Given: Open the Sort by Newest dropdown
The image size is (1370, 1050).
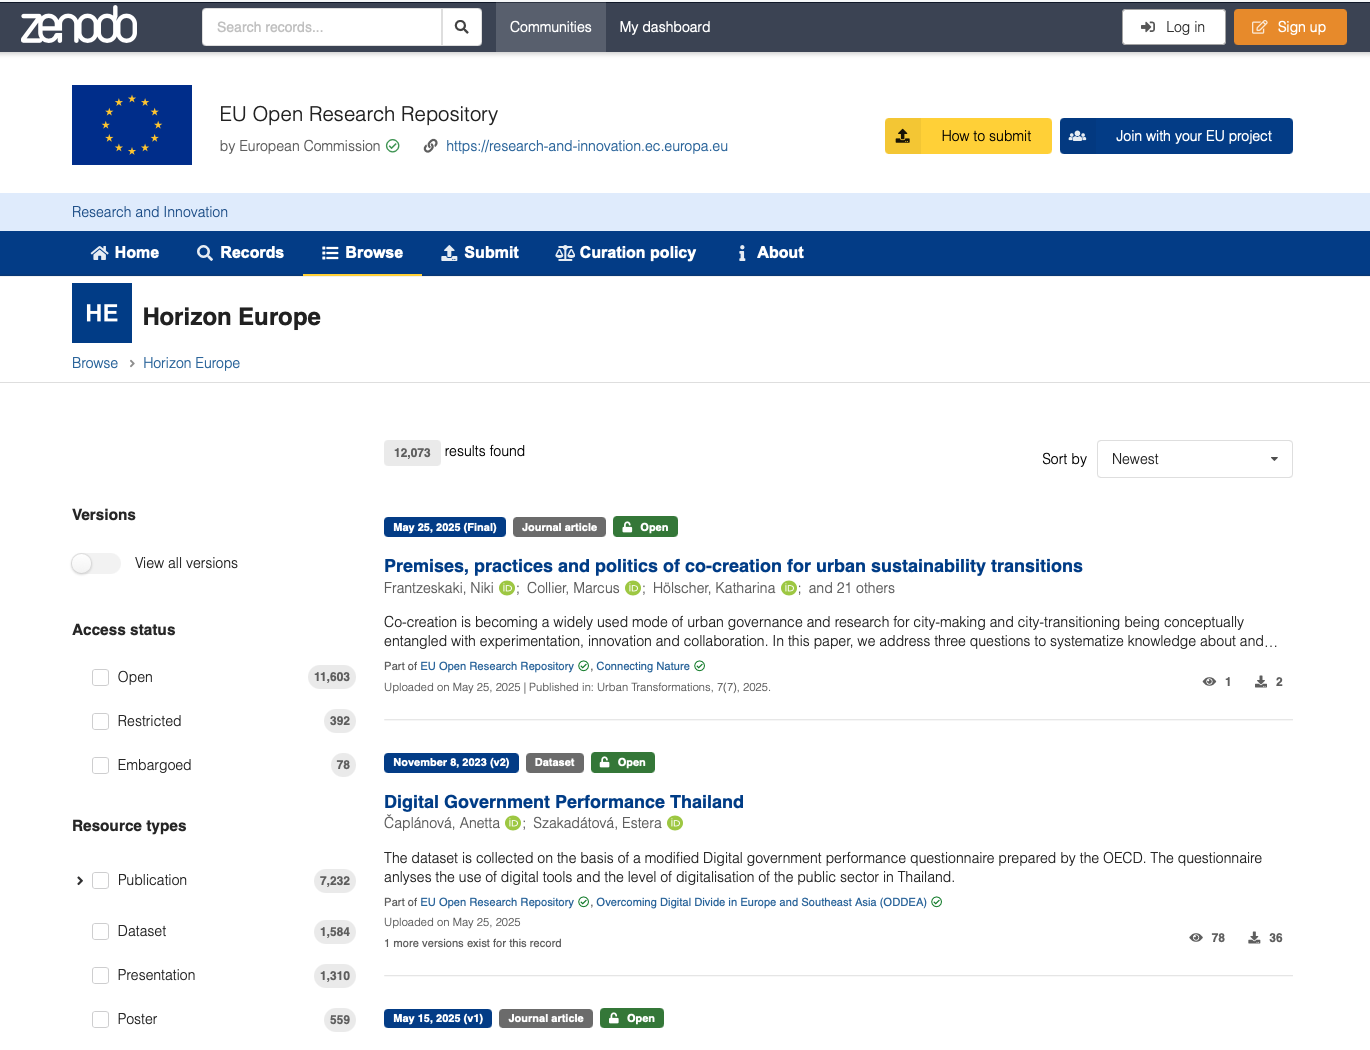Looking at the screenshot, I should pos(1194,459).
